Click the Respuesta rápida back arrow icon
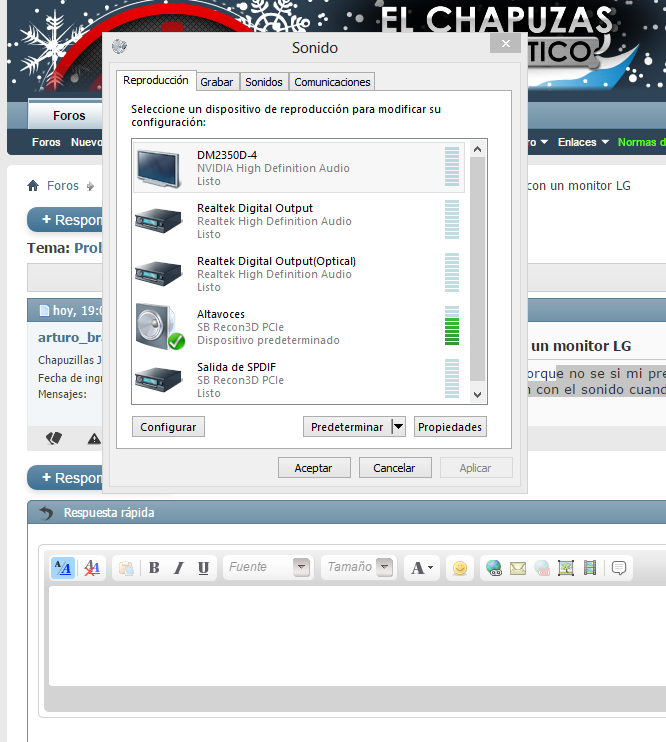The image size is (666, 742). click(45, 513)
